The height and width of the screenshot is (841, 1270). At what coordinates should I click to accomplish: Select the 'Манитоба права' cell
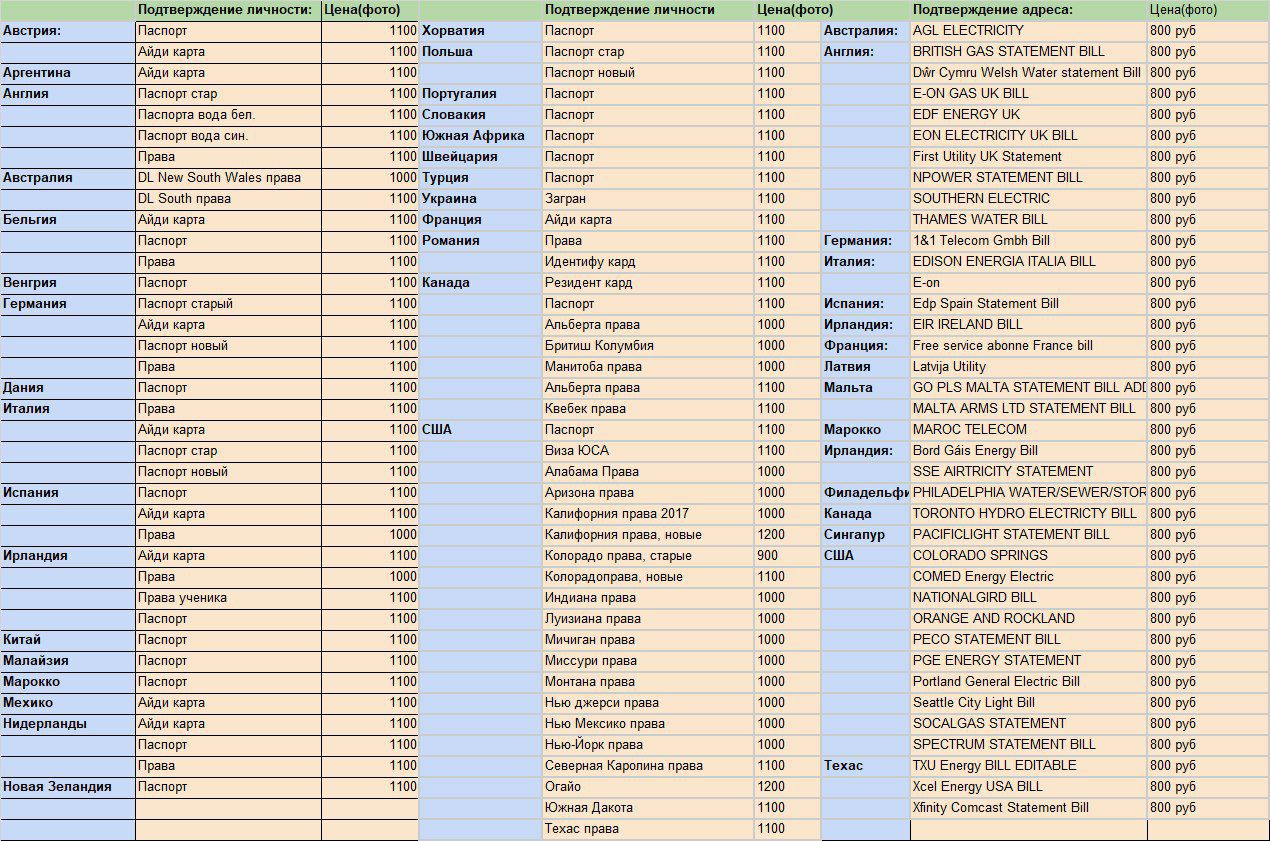[648, 367]
